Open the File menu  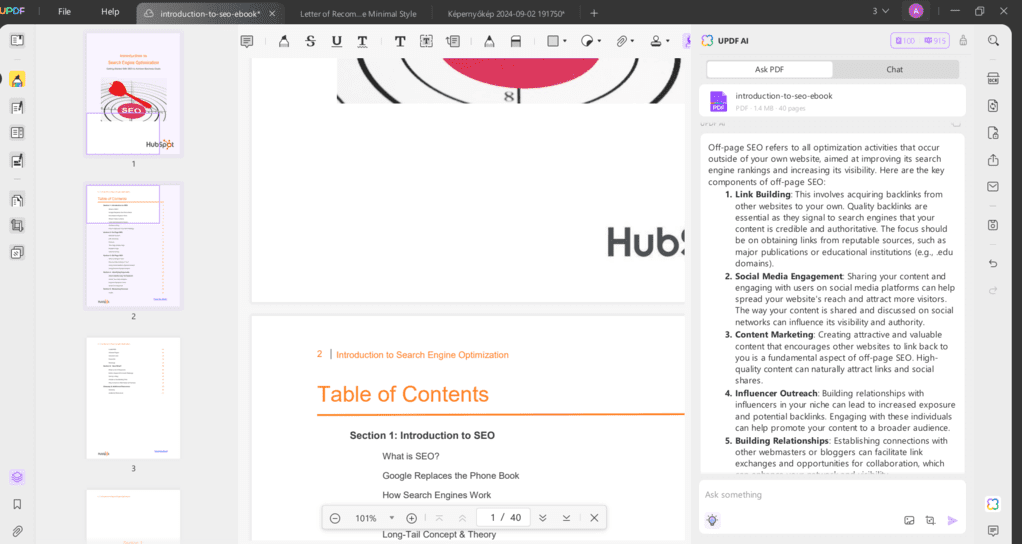tap(64, 12)
